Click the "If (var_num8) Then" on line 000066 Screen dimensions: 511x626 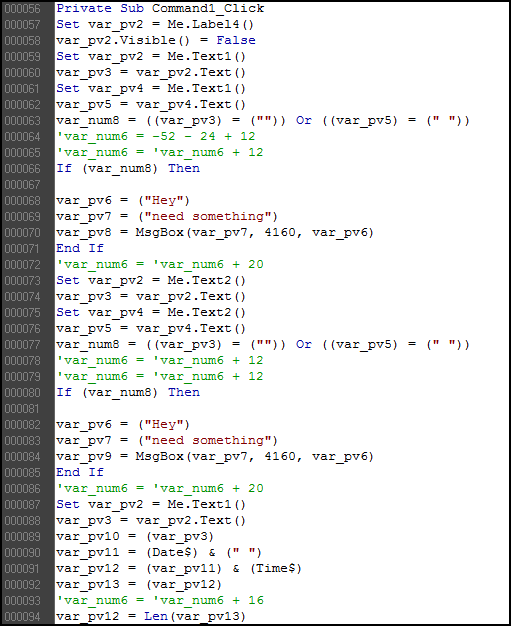(x=128, y=168)
